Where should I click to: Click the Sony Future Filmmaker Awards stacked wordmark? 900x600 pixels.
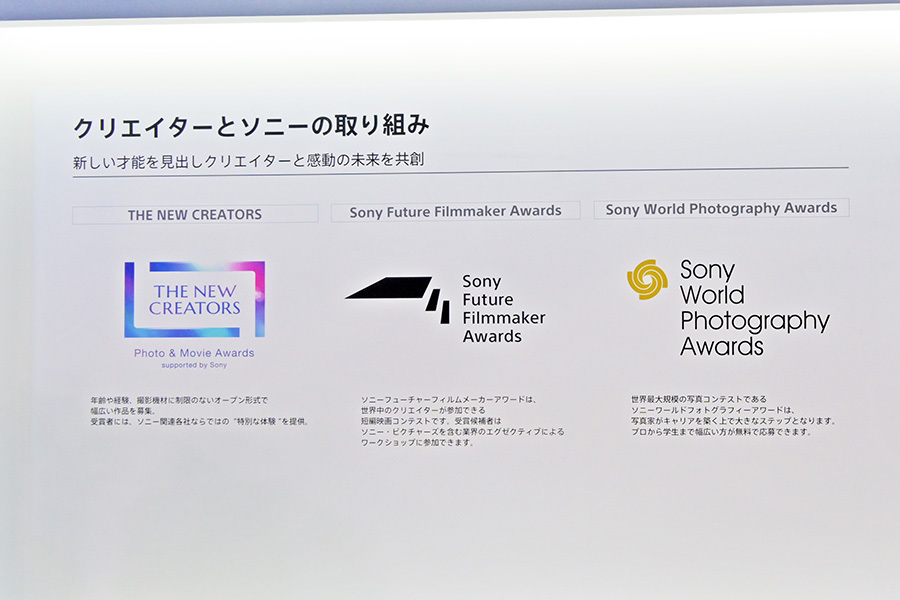pos(504,309)
